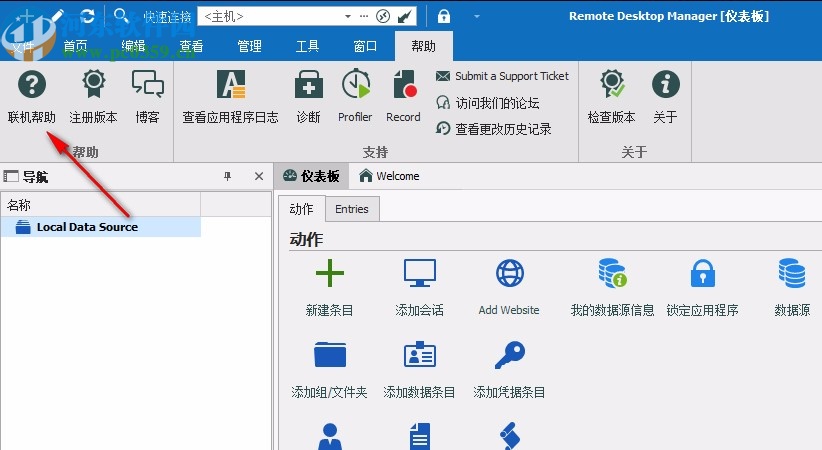Switch to the 管理 ribbon tab
The width and height of the screenshot is (822, 450).
tap(249, 46)
